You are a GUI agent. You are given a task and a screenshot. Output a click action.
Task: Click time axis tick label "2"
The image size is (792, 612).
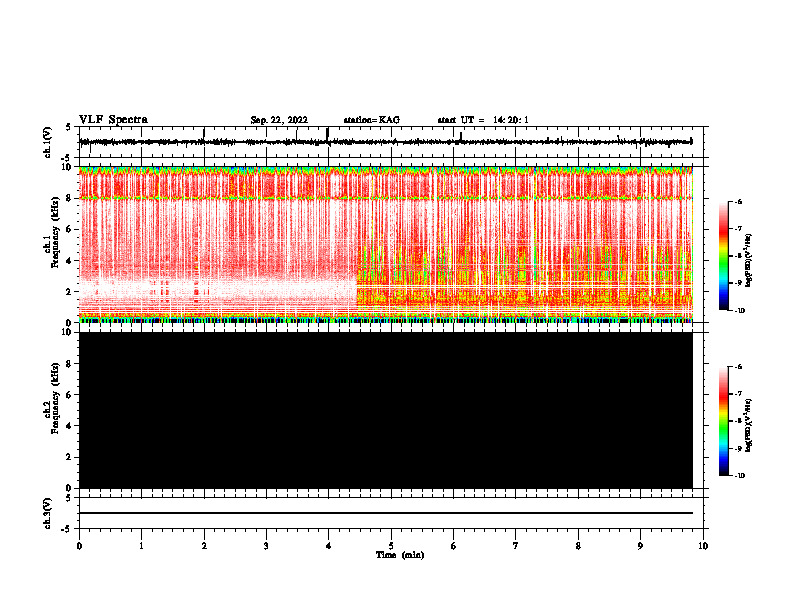[204, 546]
